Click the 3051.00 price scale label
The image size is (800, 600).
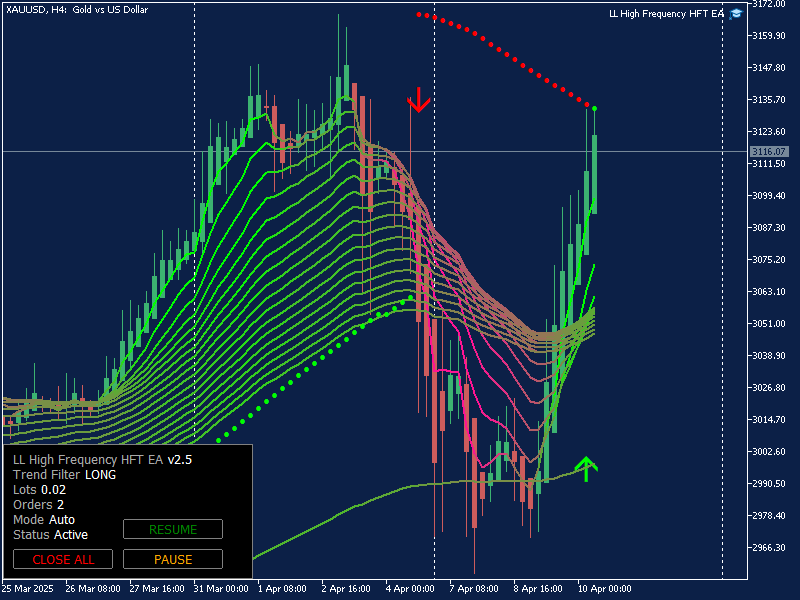pyautogui.click(x=769, y=323)
